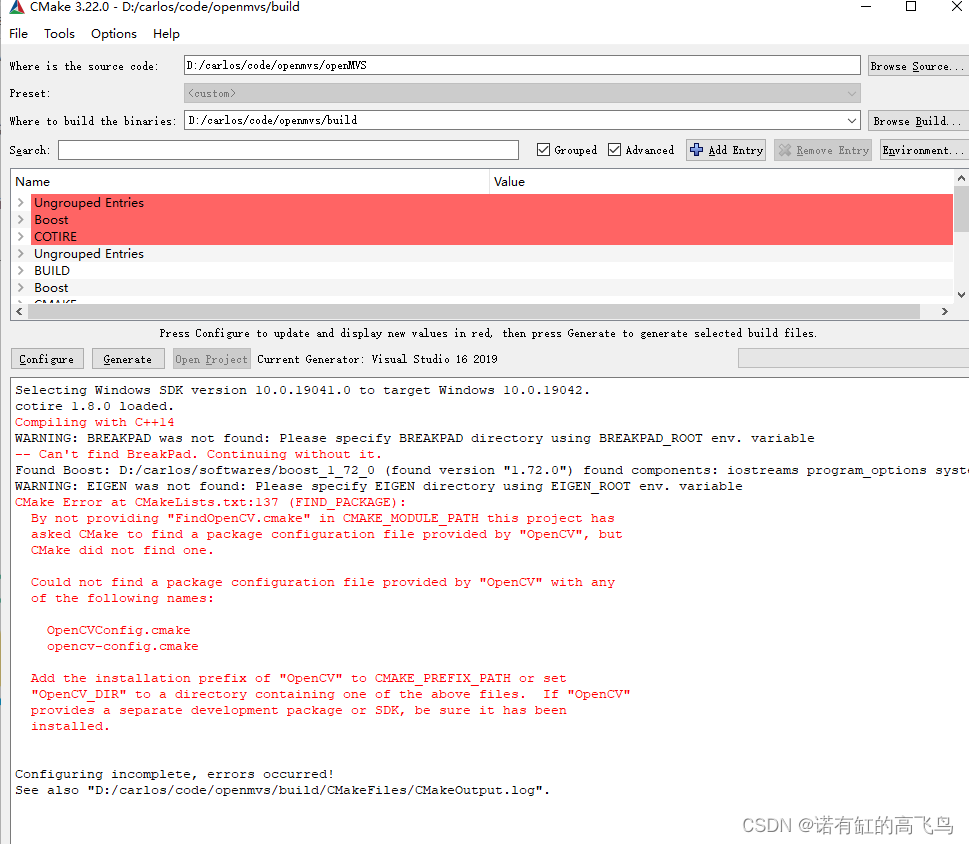The height and width of the screenshot is (844, 969).
Task: Click the 'OpenCVConfig.cmake' log text
Action: [119, 630]
